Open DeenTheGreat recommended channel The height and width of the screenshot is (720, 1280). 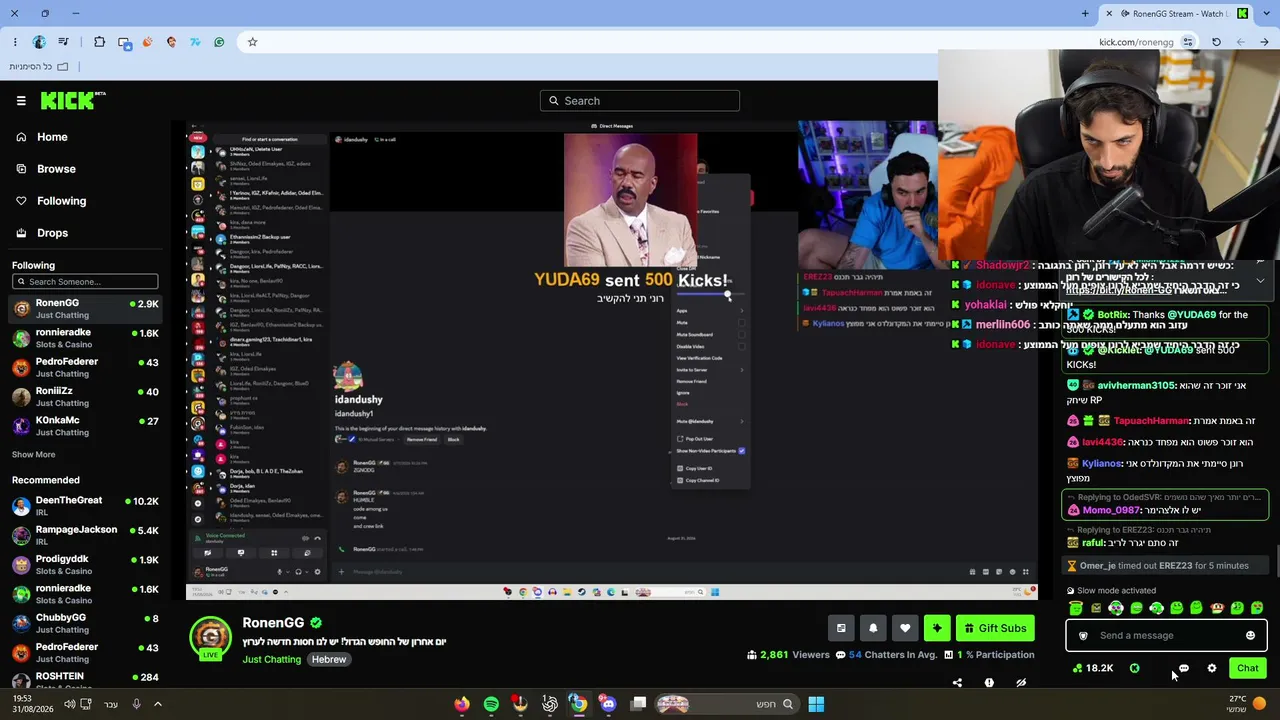coord(85,506)
